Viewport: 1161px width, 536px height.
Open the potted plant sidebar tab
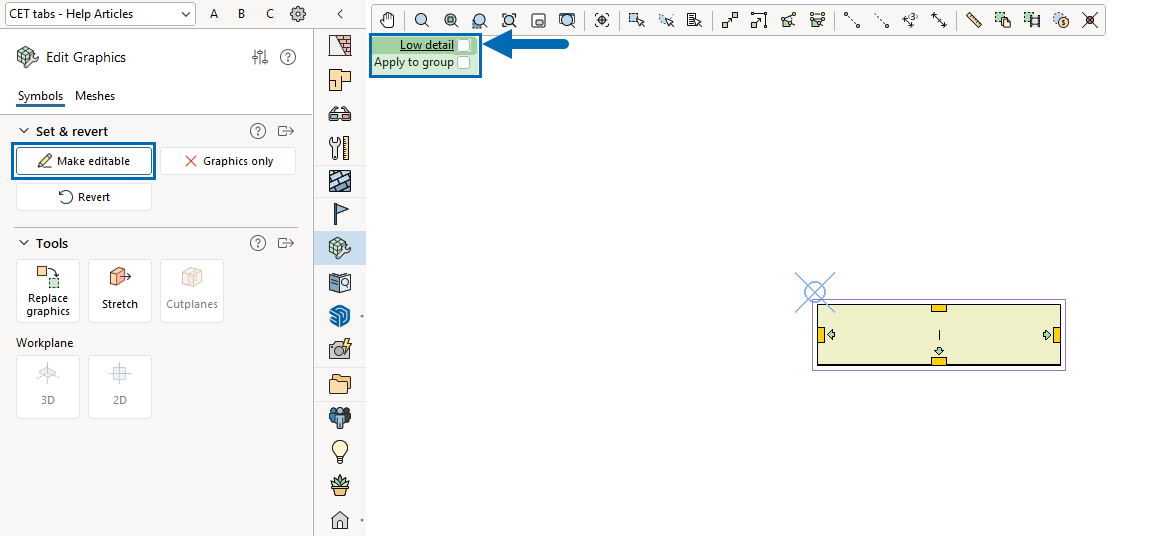pyautogui.click(x=339, y=485)
